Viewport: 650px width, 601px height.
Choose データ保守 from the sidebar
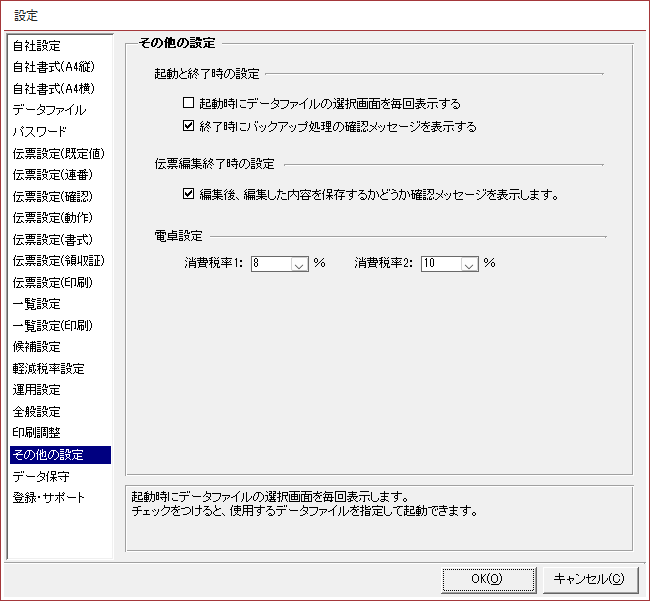(41, 476)
